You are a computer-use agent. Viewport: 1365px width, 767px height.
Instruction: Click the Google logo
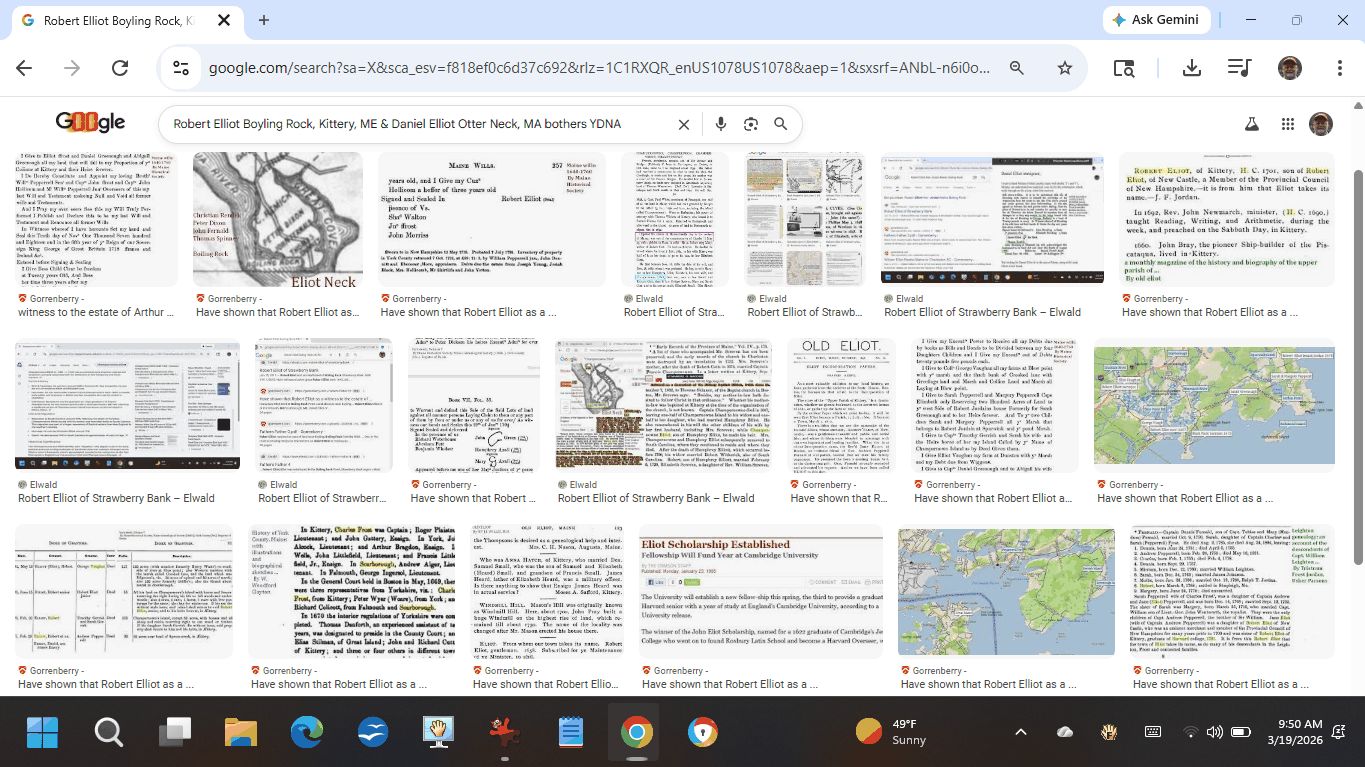[x=90, y=122]
